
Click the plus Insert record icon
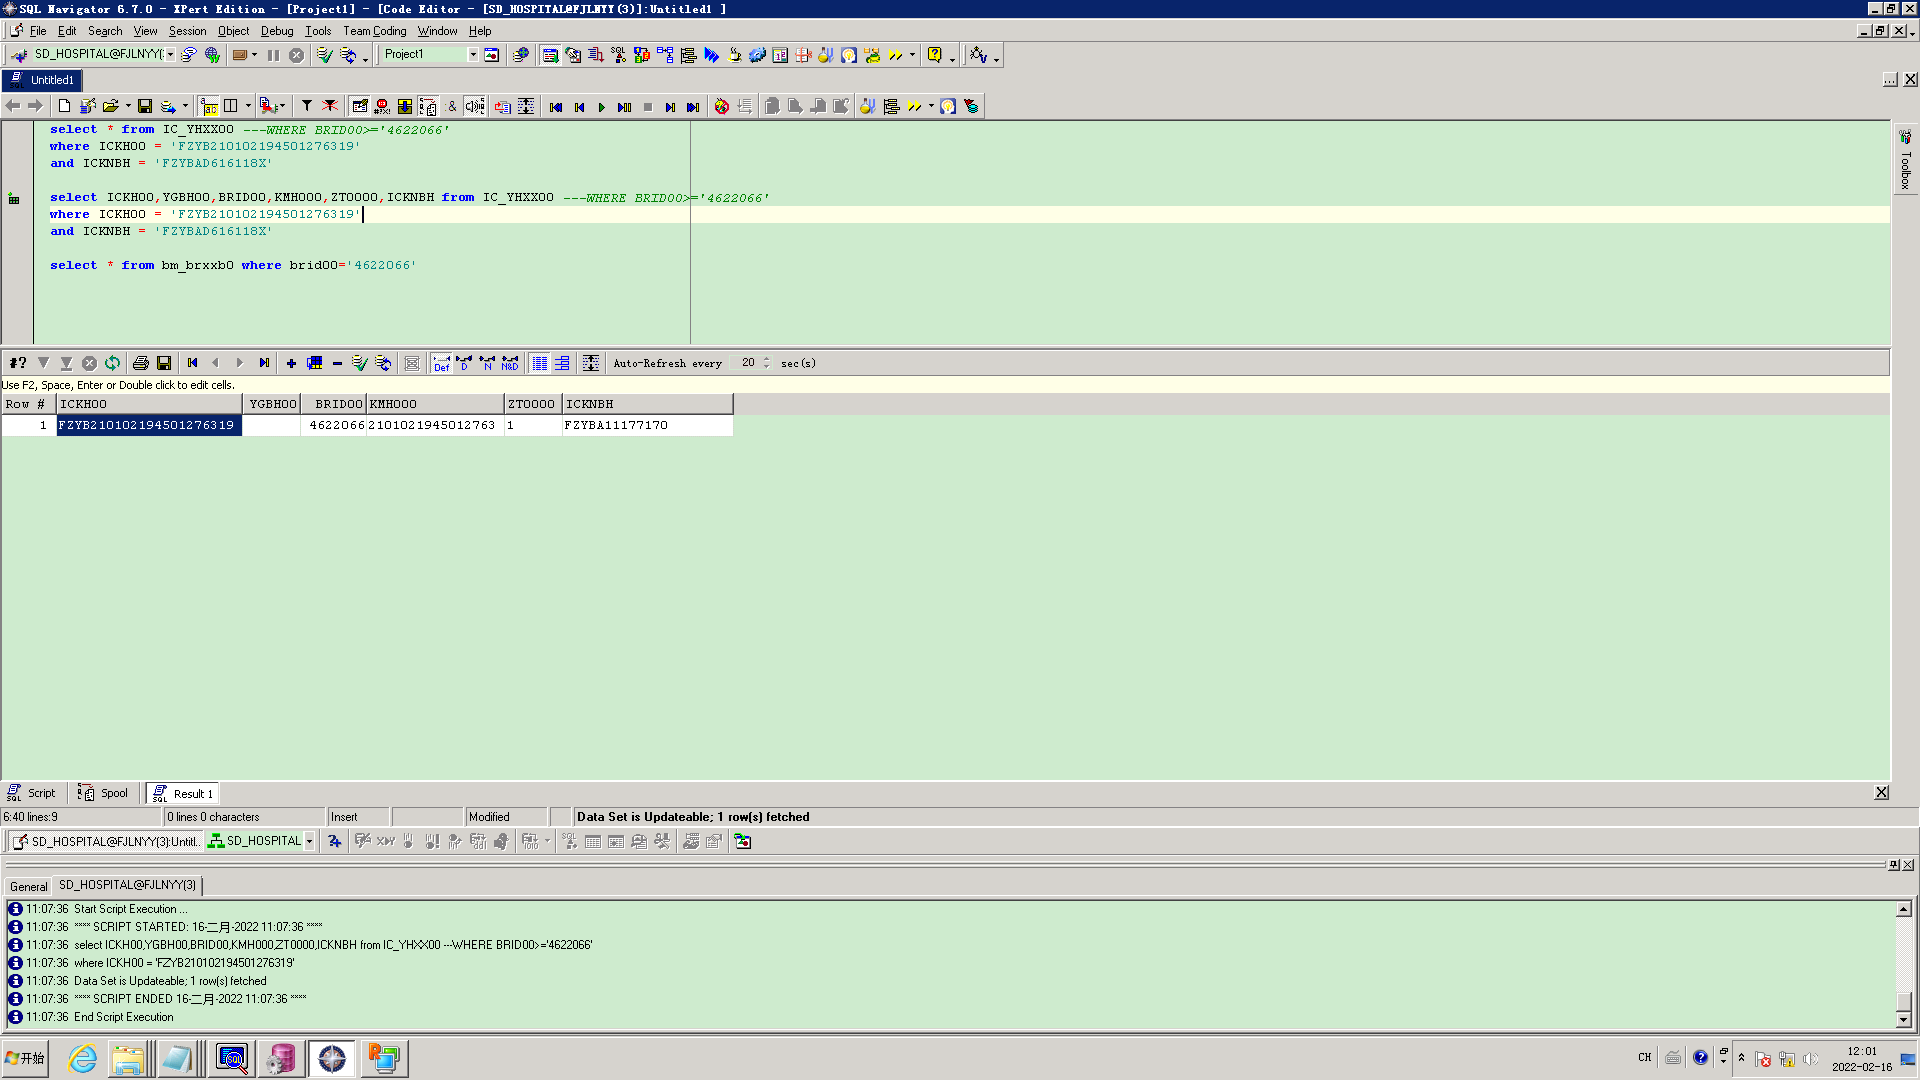[x=291, y=363]
